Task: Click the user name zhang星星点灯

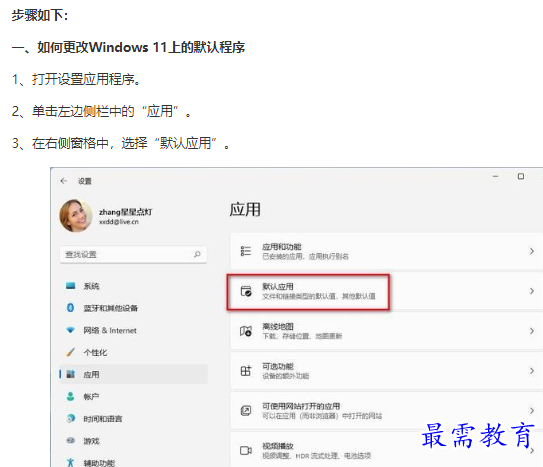Action: coord(125,212)
